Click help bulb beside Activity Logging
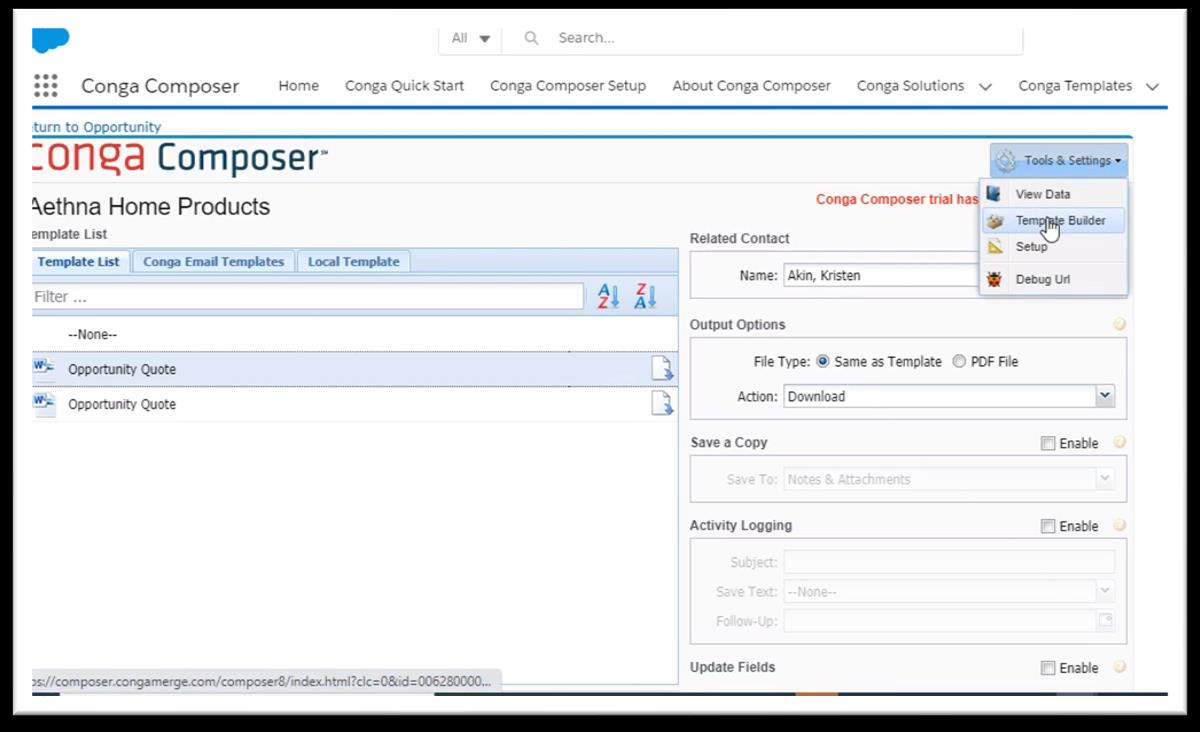This screenshot has width=1200, height=732. click(x=1120, y=525)
